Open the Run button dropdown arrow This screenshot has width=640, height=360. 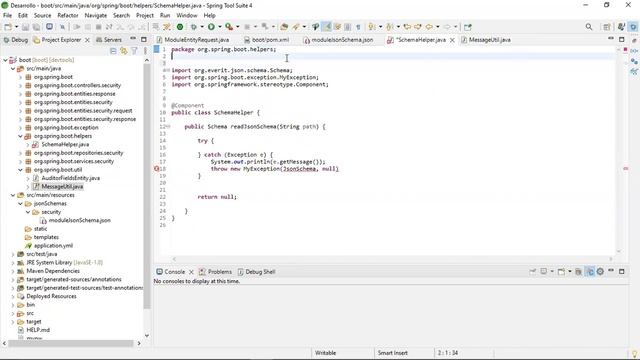(220, 27)
